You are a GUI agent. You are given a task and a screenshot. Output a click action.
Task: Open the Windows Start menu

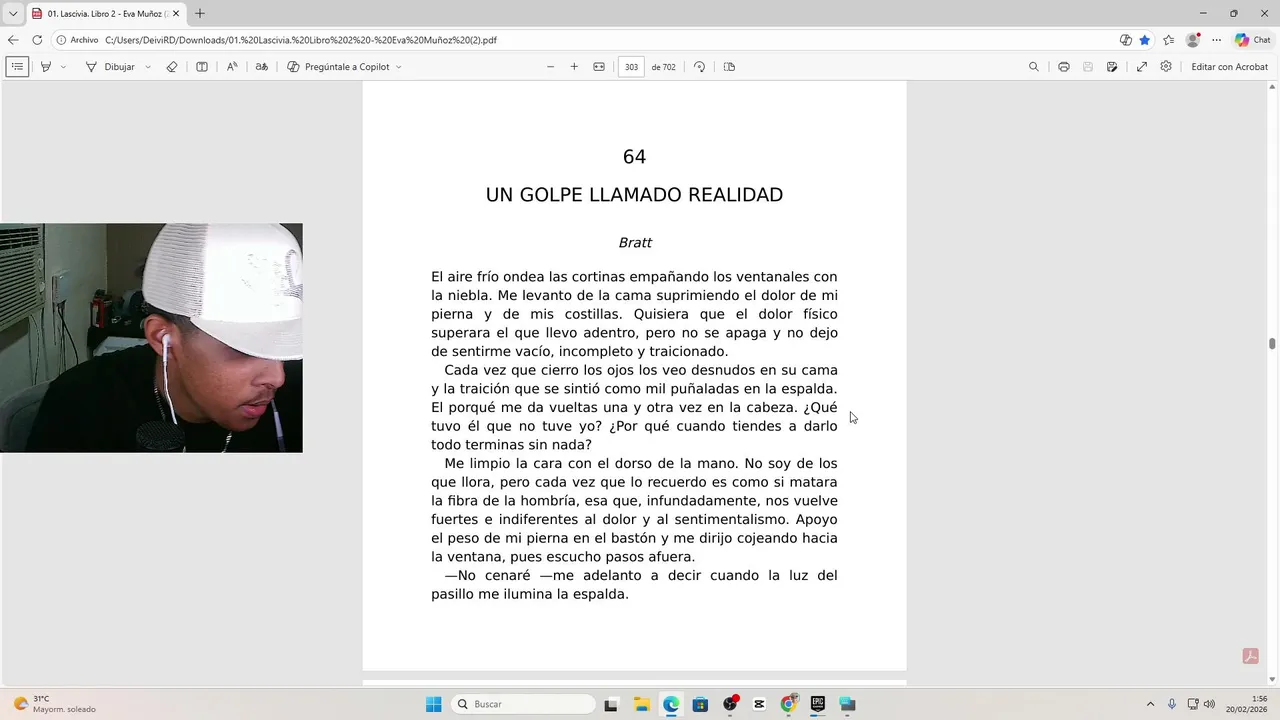[433, 704]
